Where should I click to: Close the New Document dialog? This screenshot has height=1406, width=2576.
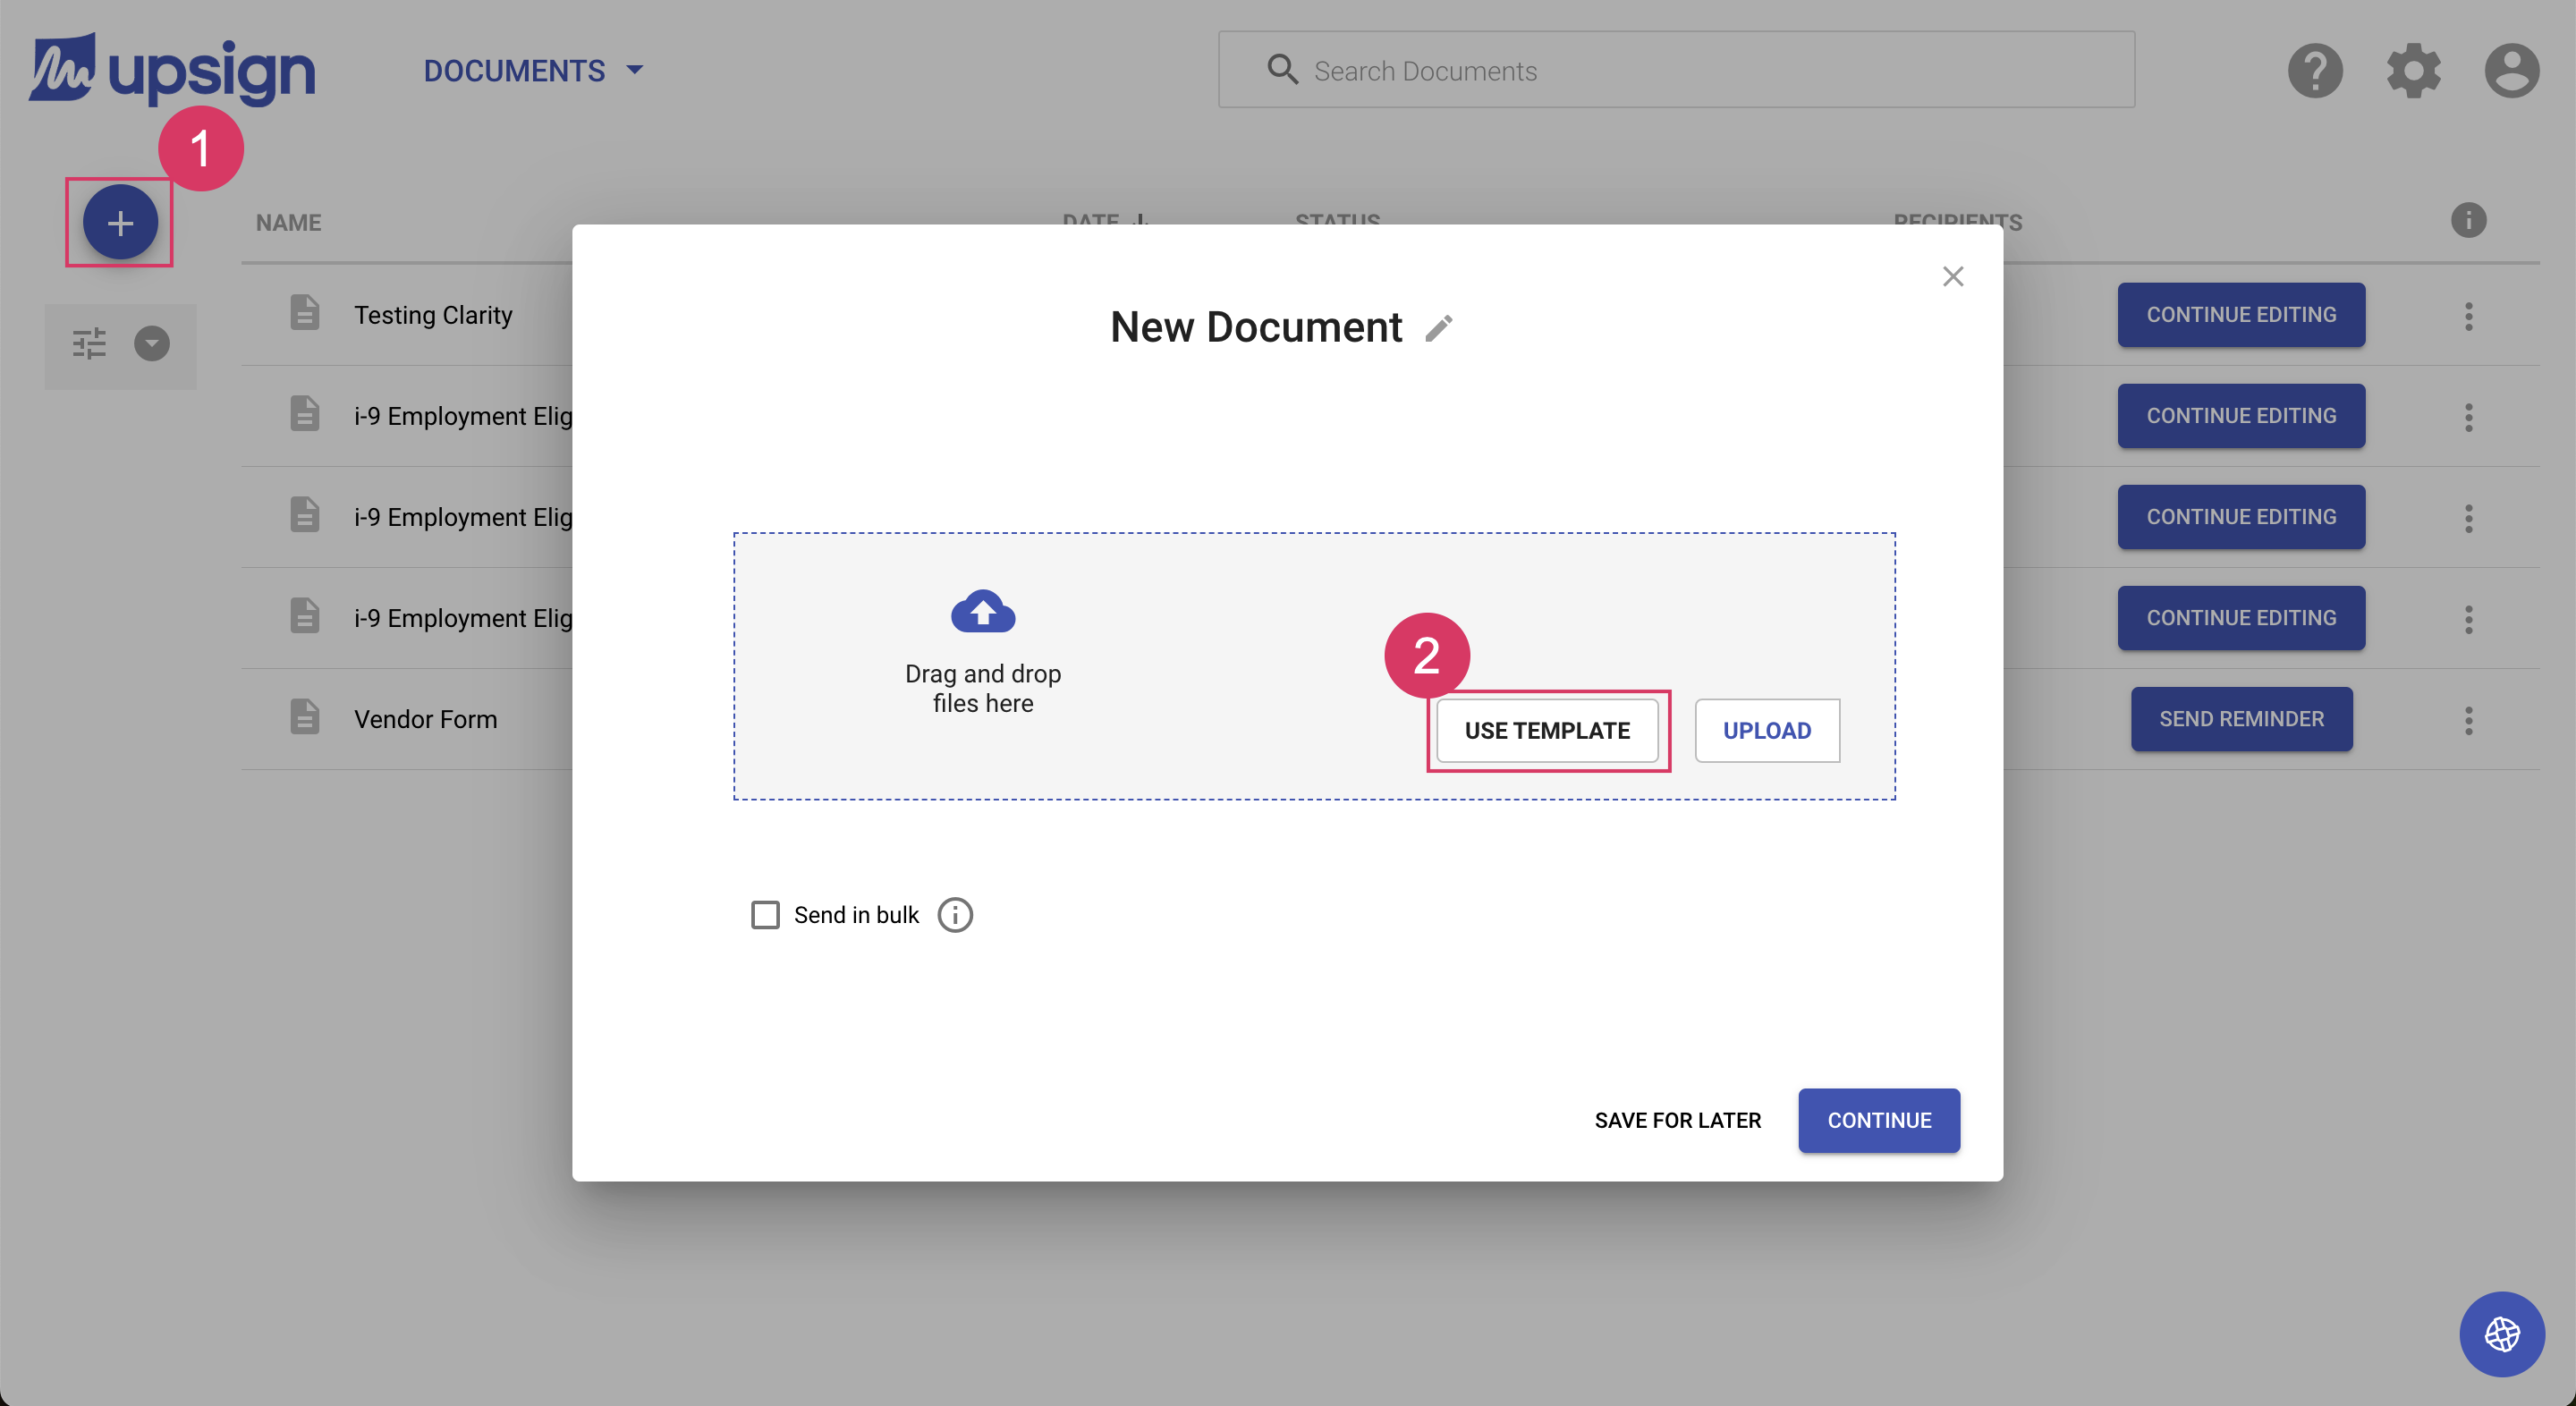[1952, 277]
